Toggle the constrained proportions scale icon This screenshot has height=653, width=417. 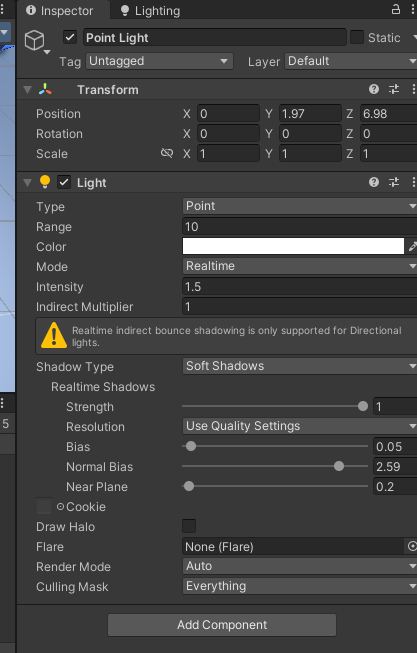pyautogui.click(x=167, y=153)
